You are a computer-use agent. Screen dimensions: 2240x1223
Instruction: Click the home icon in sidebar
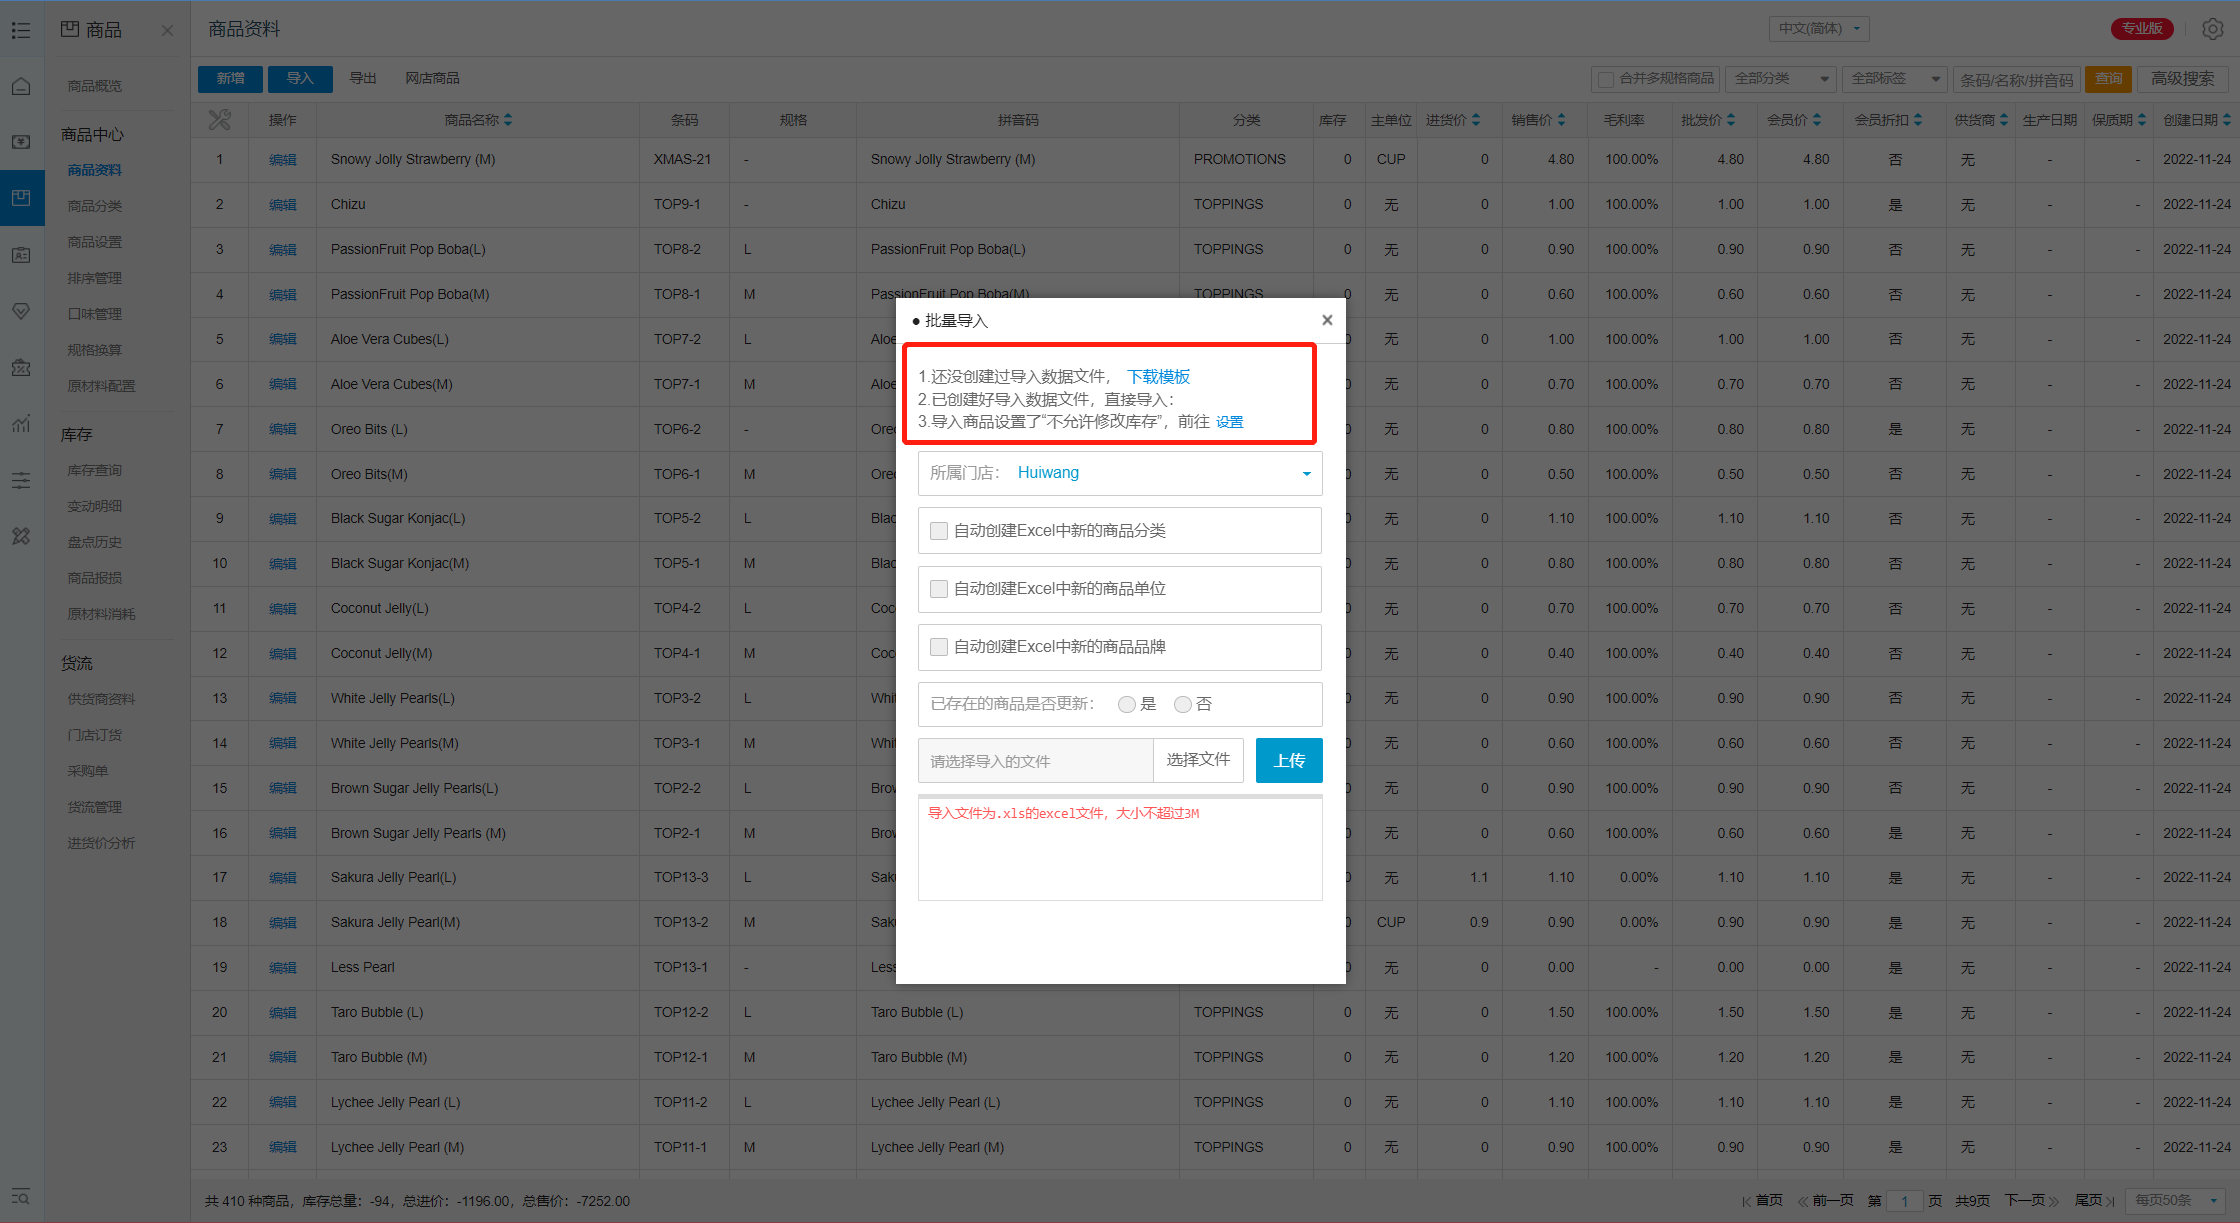click(x=21, y=86)
